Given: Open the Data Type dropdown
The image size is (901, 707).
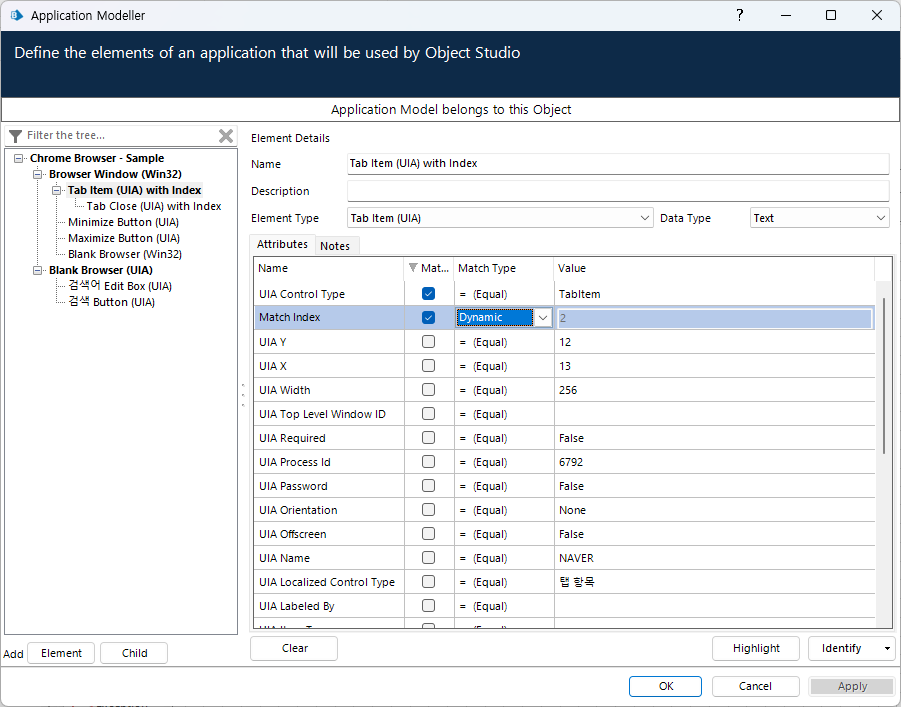Looking at the screenshot, I should coord(880,218).
